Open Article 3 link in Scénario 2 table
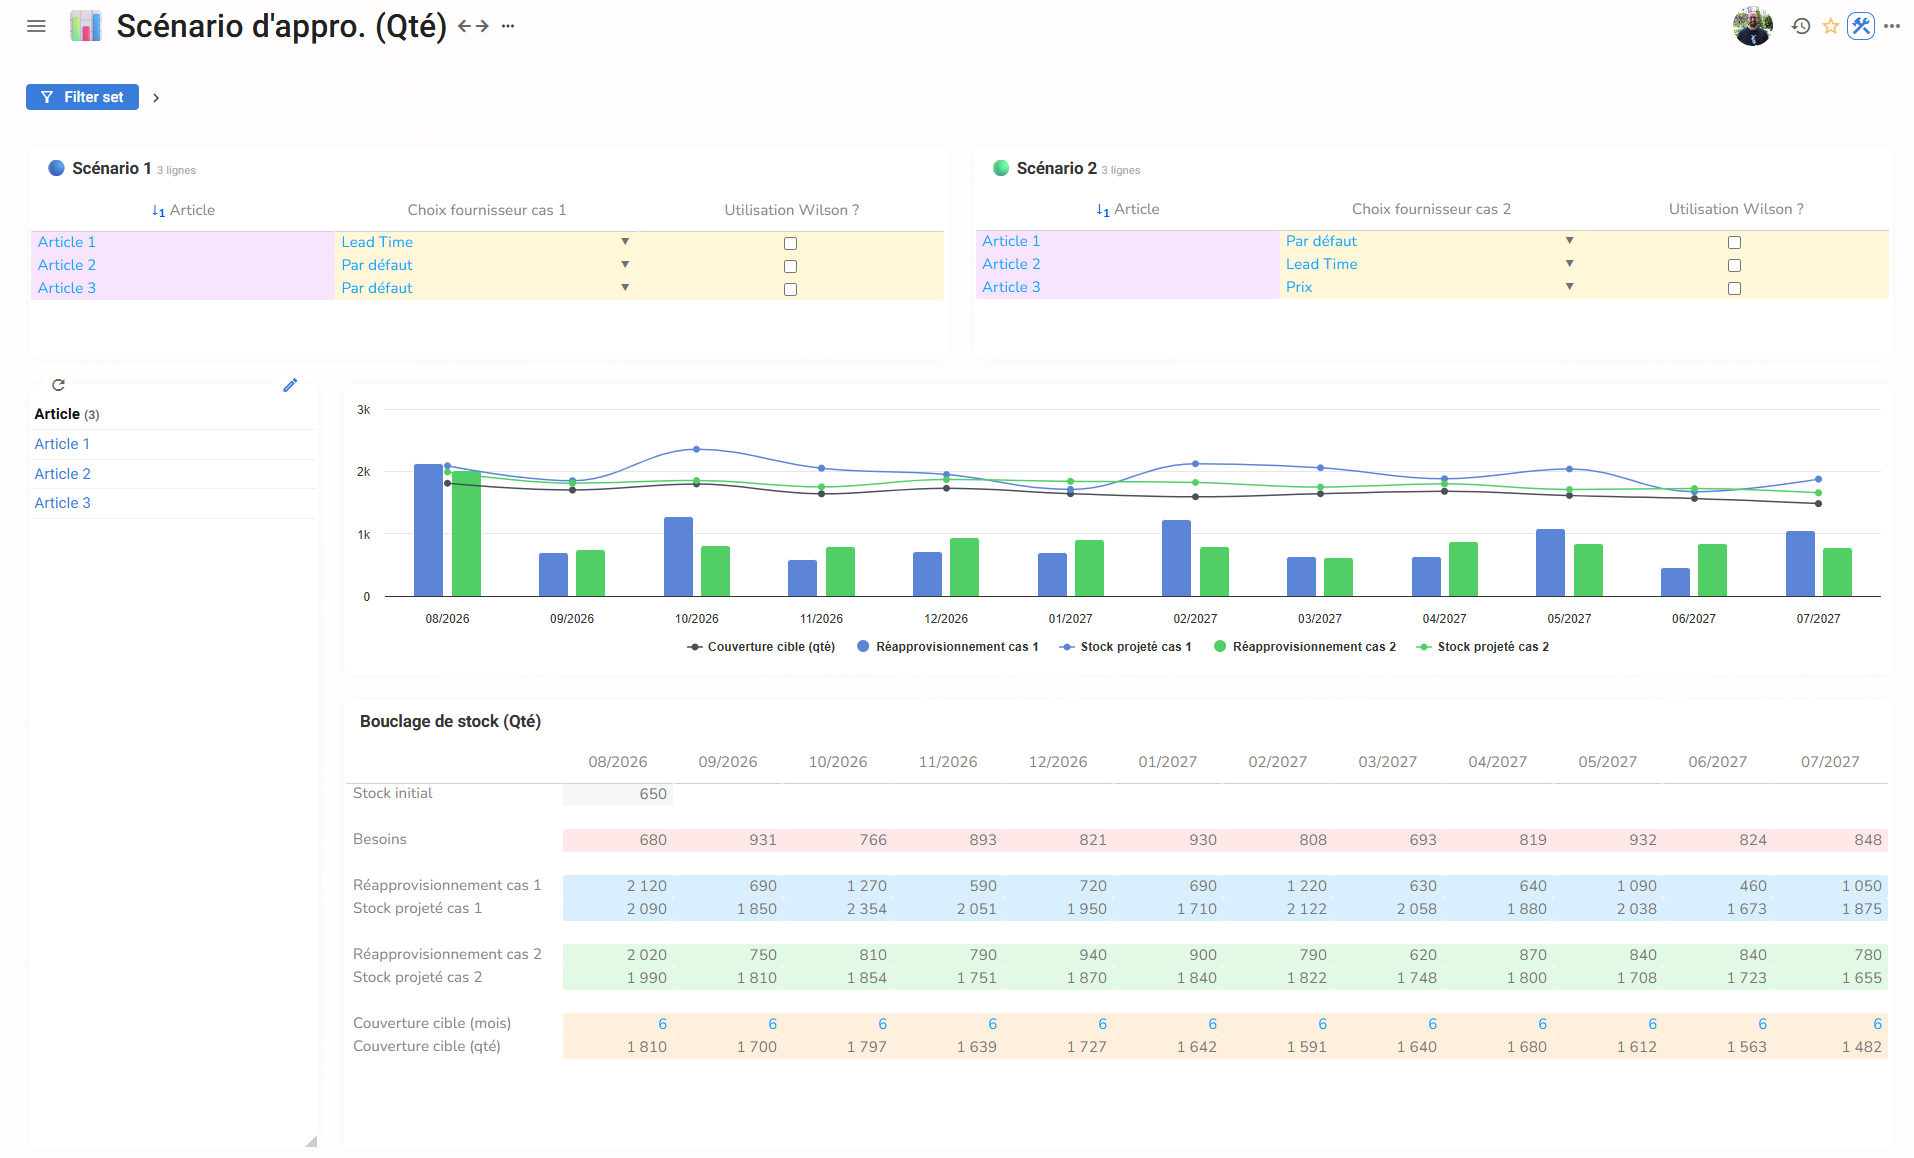The height and width of the screenshot is (1158, 1914). pyautogui.click(x=1011, y=287)
